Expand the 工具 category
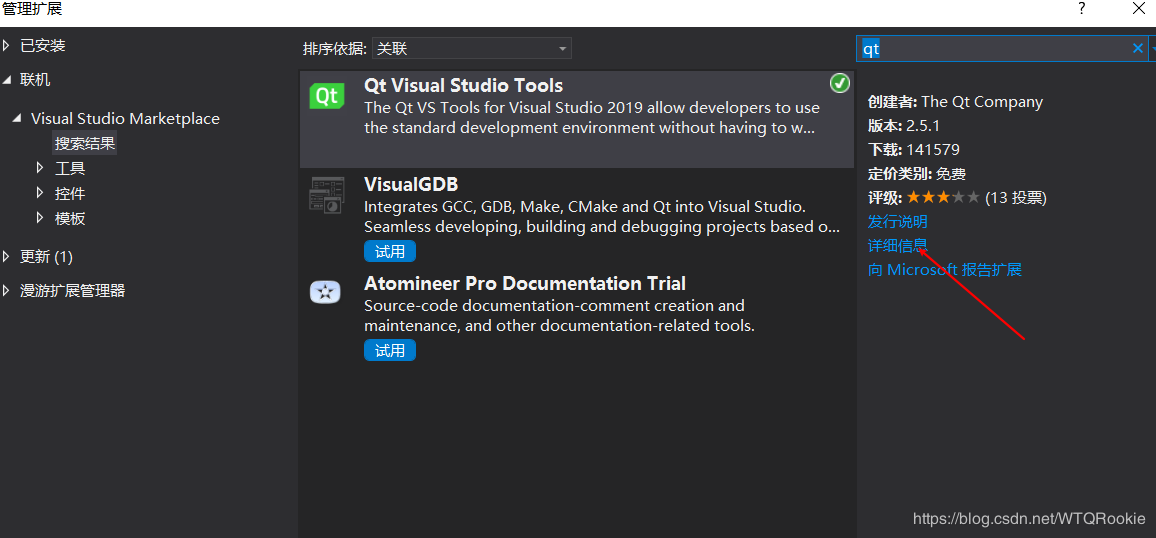 [x=41, y=168]
